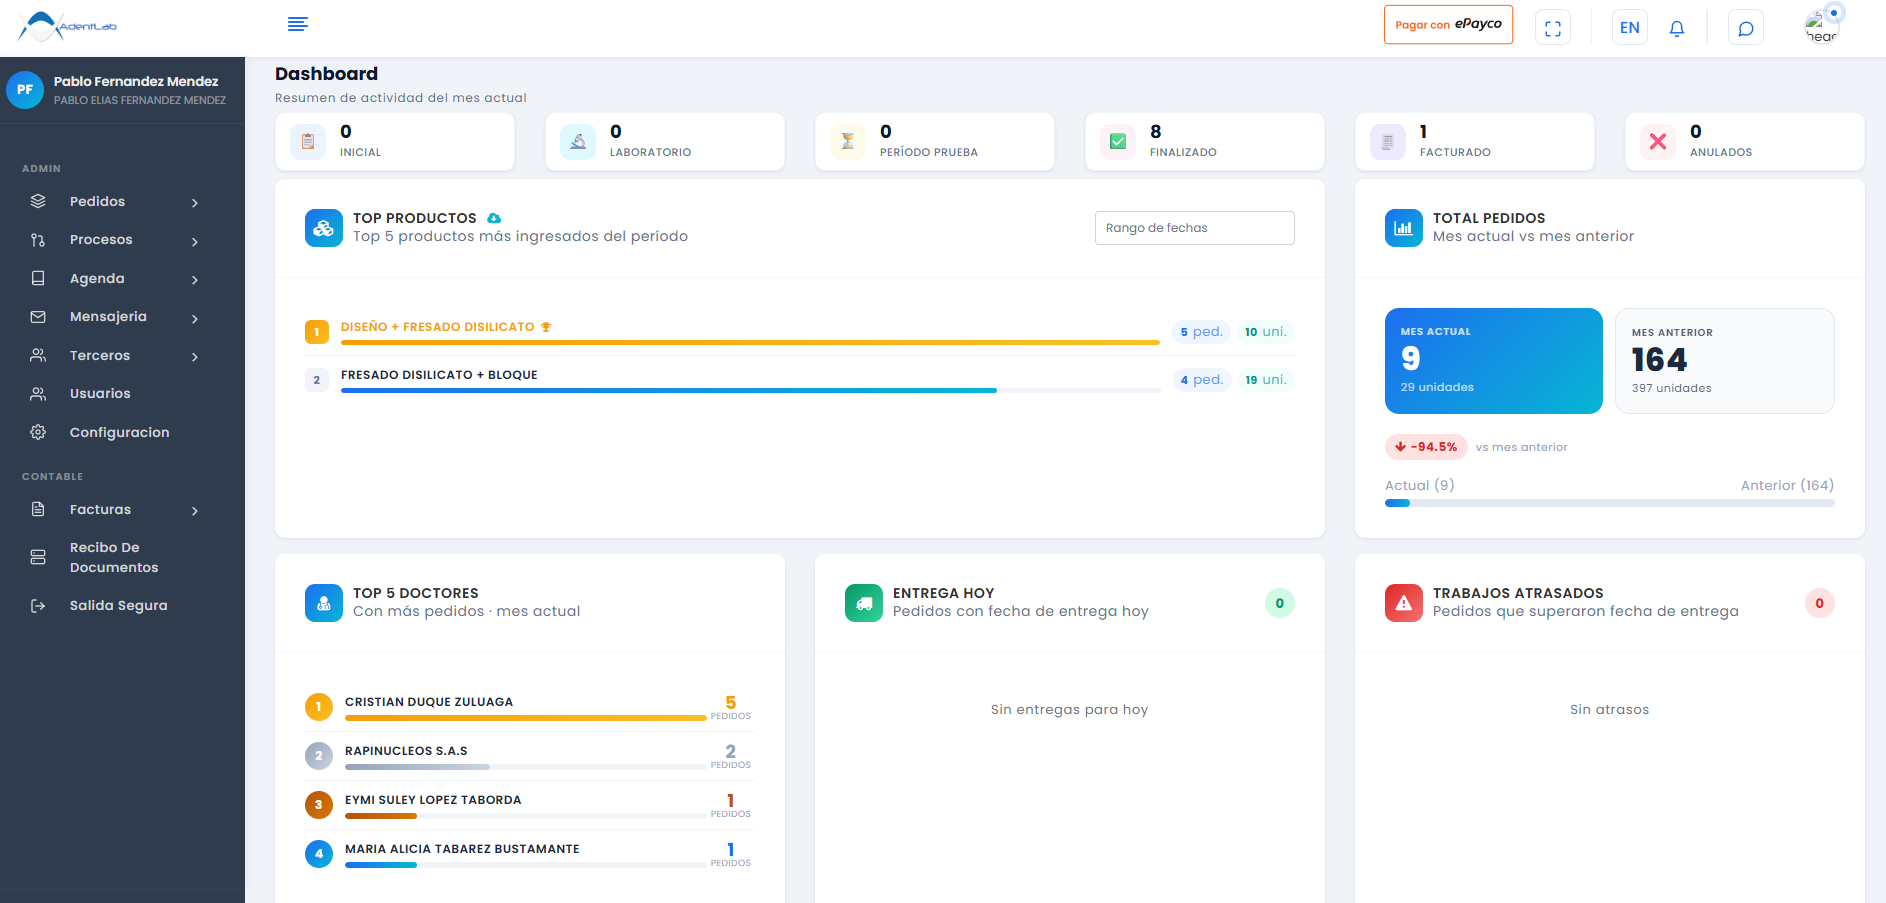1886x903 pixels.
Task: Open the chat bubble icon
Action: point(1746,28)
